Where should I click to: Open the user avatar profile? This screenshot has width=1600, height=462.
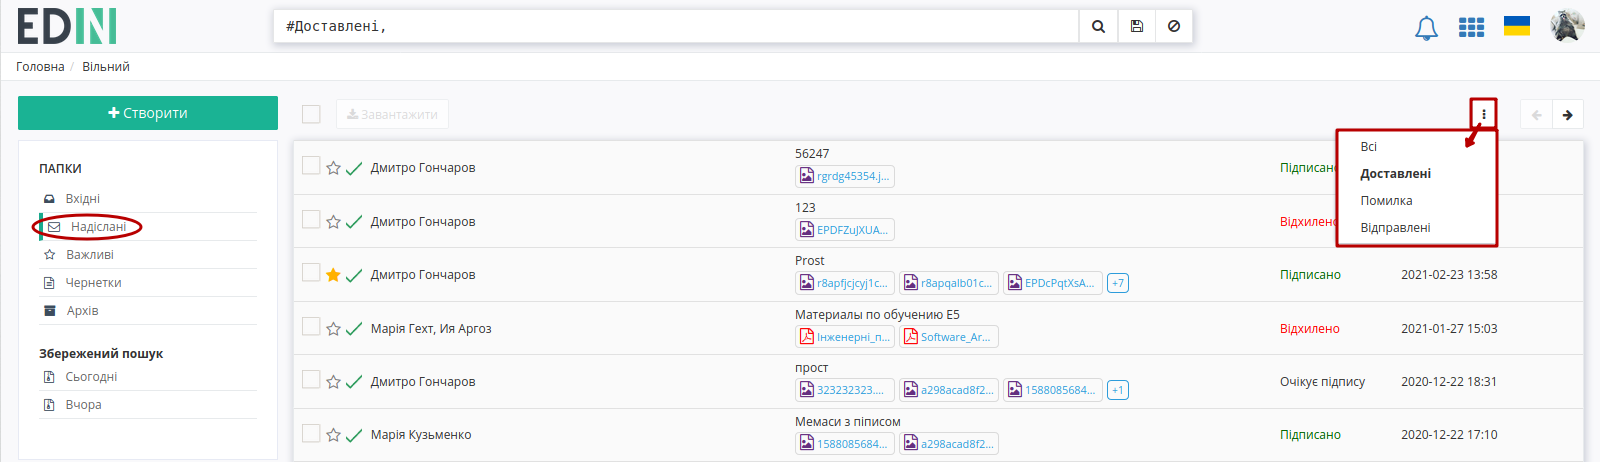tap(1567, 26)
